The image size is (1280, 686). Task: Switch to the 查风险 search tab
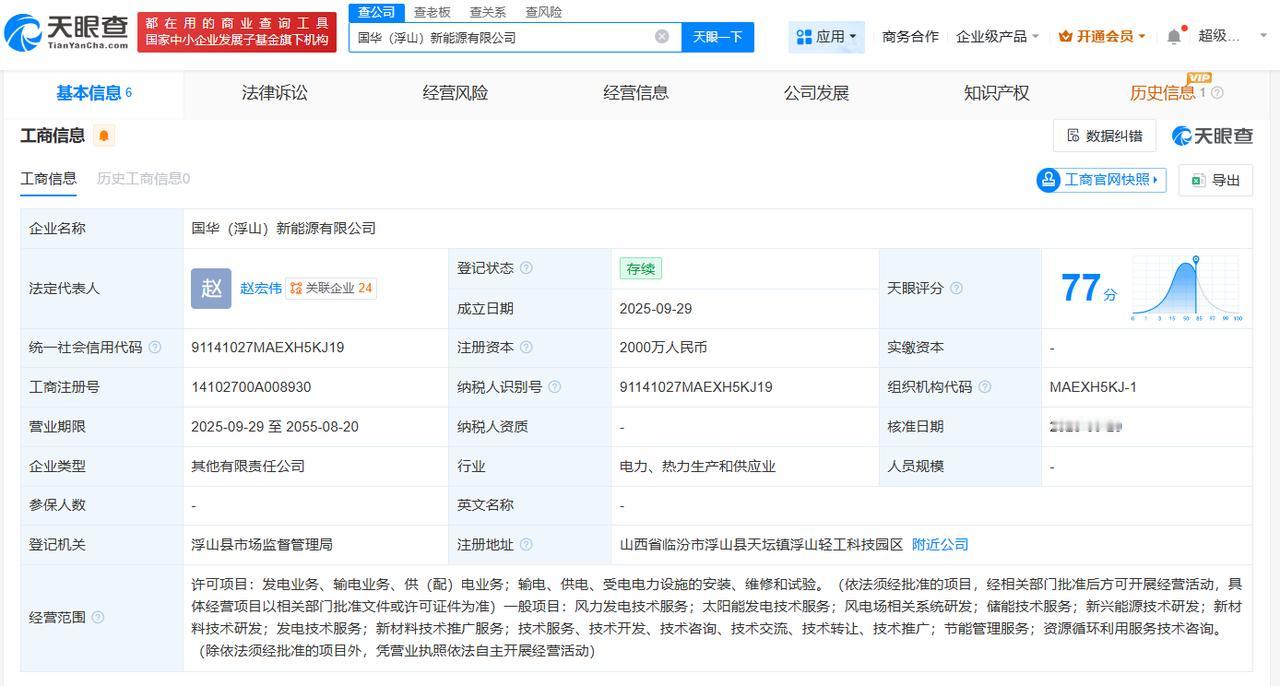pyautogui.click(x=543, y=12)
